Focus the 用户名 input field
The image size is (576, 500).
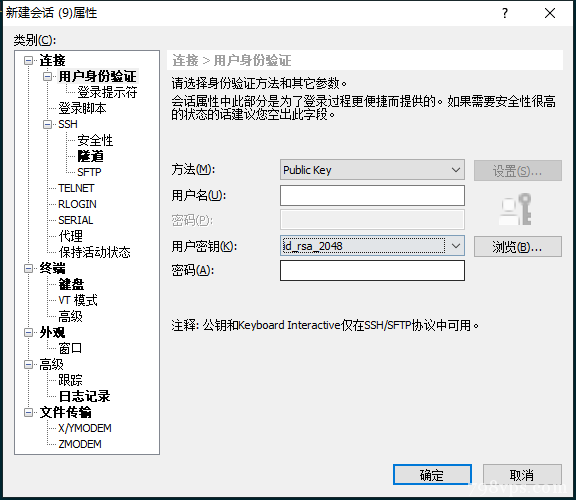372,195
